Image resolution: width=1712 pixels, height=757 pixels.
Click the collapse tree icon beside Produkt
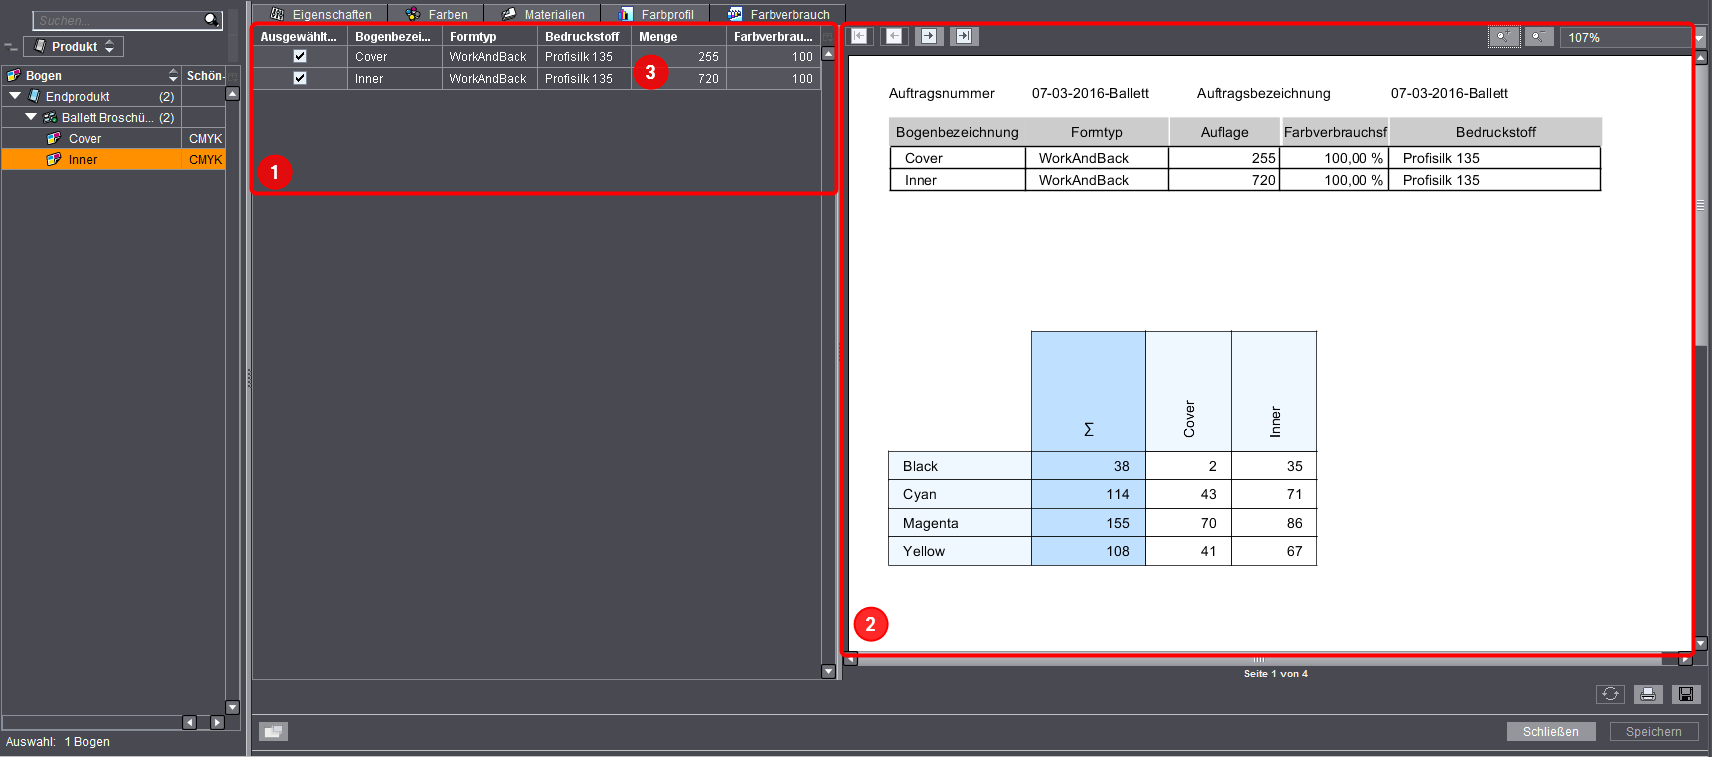point(11,47)
